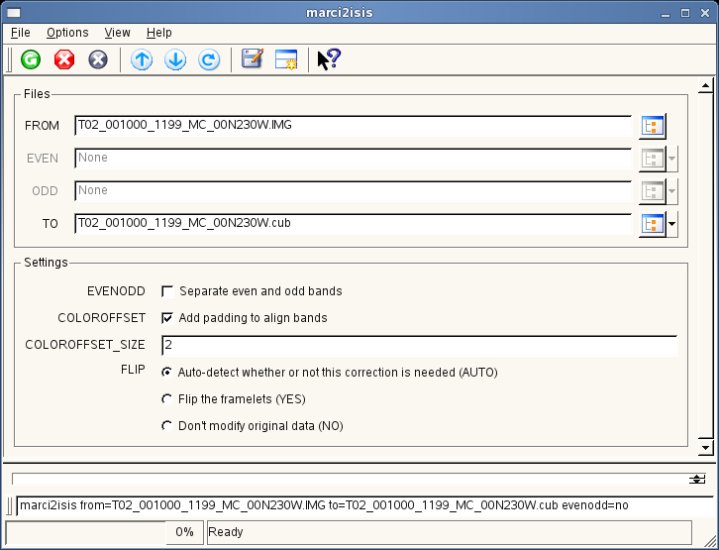Choose Don't modify original data (NO)
719x550 pixels.
(167, 426)
